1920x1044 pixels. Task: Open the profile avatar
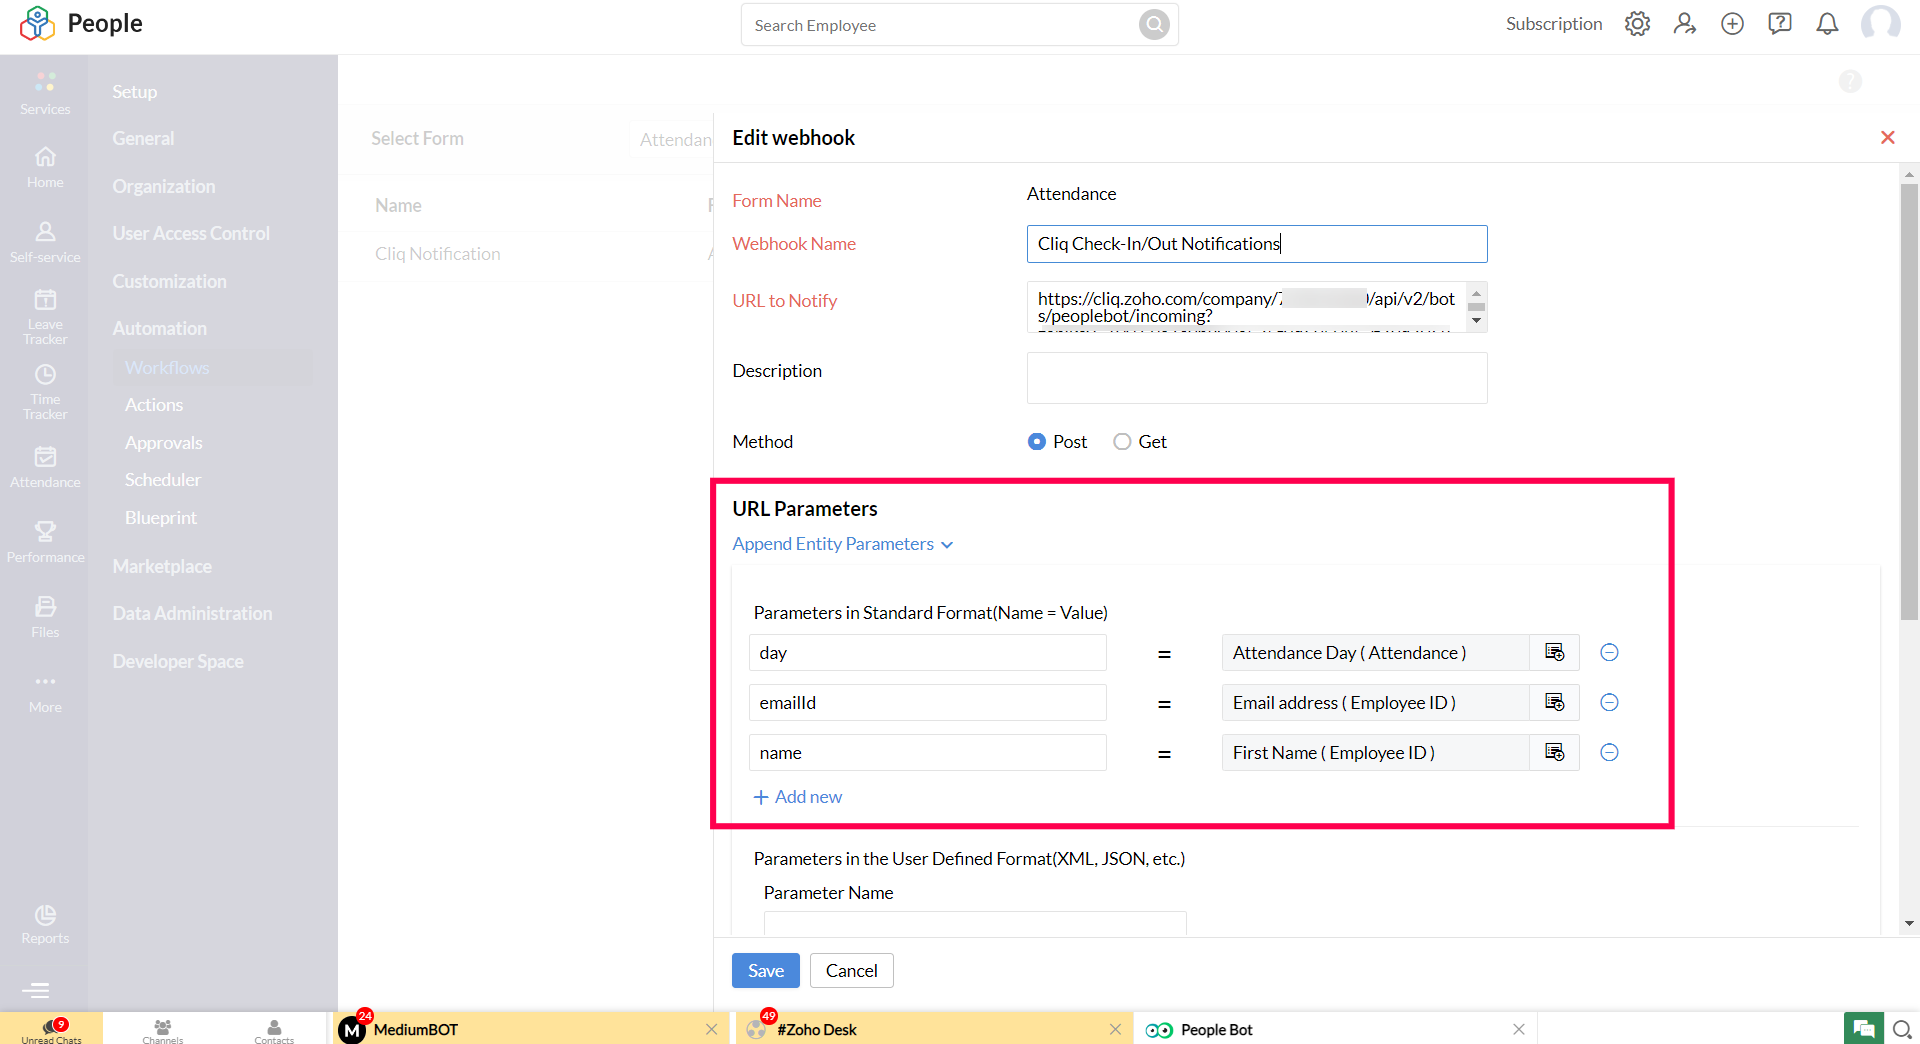(x=1880, y=23)
